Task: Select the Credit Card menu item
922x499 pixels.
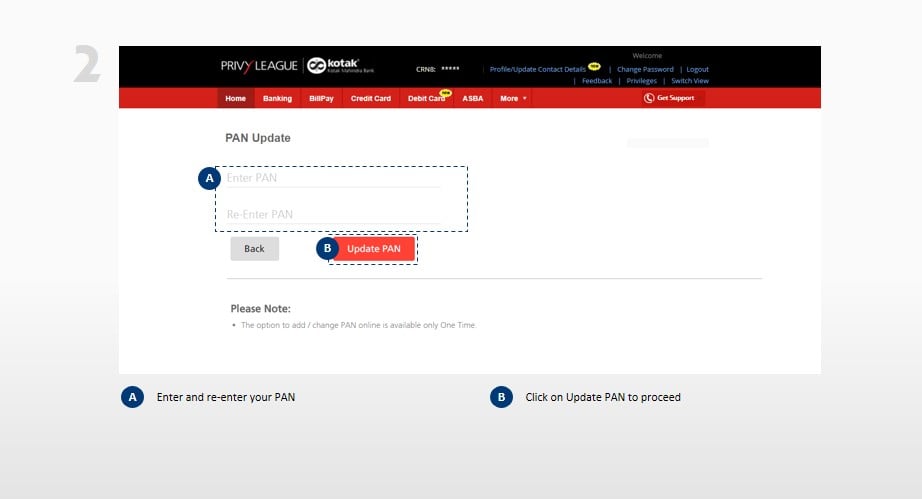Action: (370, 99)
